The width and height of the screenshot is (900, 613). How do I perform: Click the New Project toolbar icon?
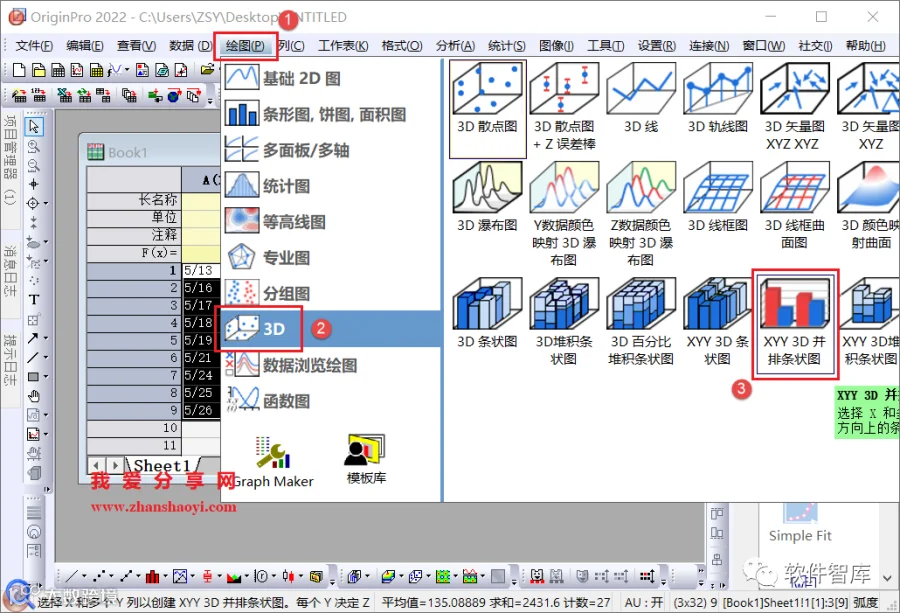(19, 70)
